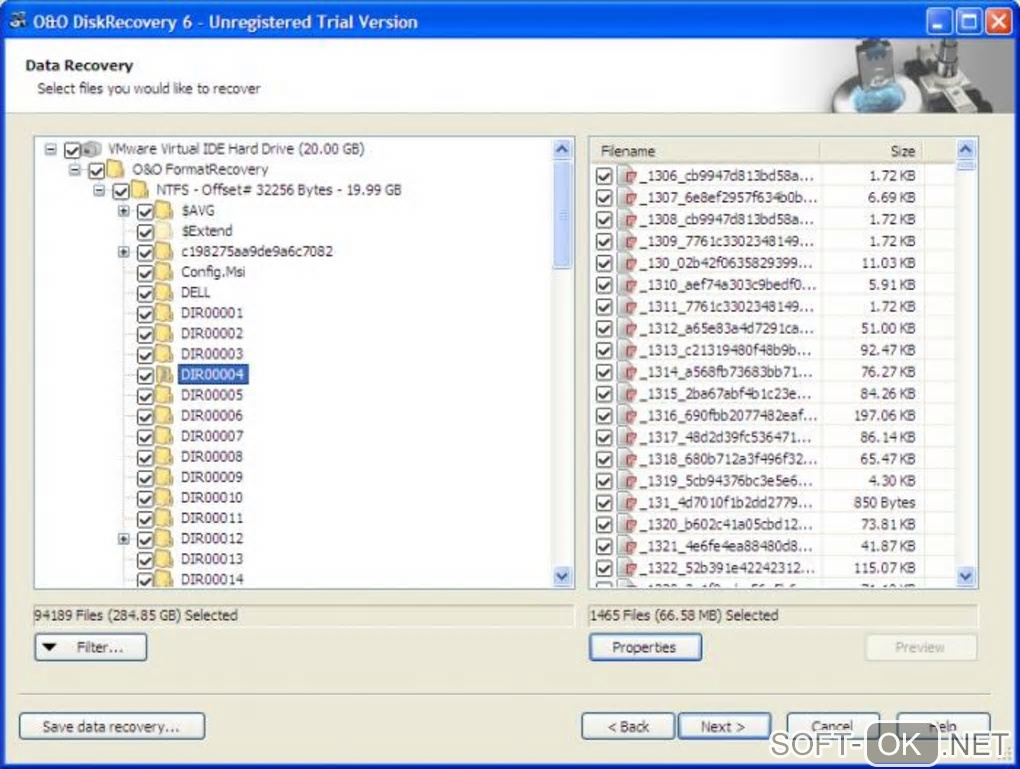Uncheck the _1314_a568fb73683bb71 file checkbox
Image resolution: width=1020 pixels, height=769 pixels.
coord(604,373)
